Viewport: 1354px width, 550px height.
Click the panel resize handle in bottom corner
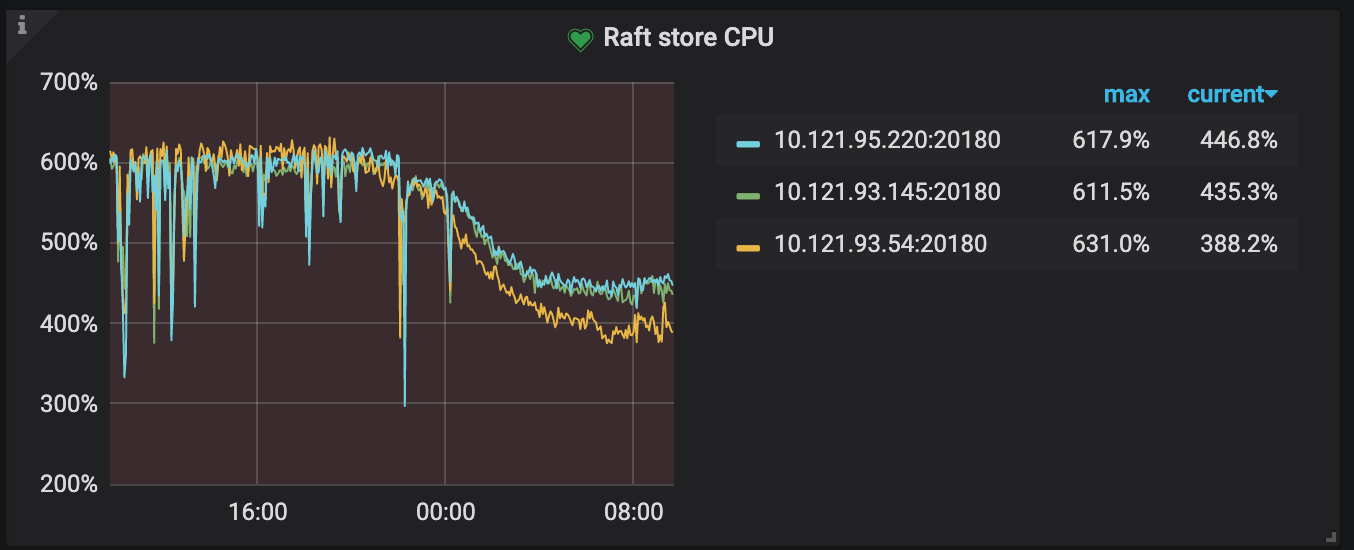(1330, 536)
